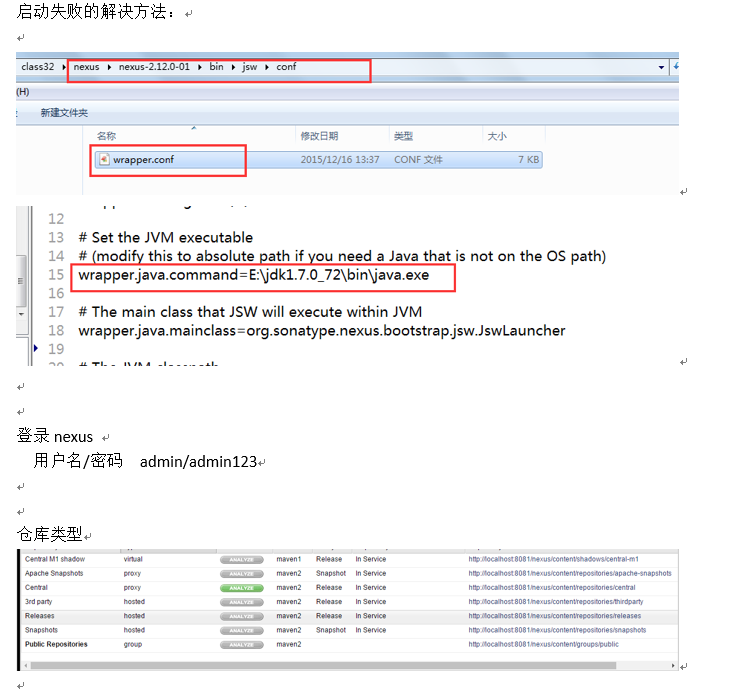Click ANALYZE button for Releases row
The height and width of the screenshot is (689, 754).
pos(241,616)
